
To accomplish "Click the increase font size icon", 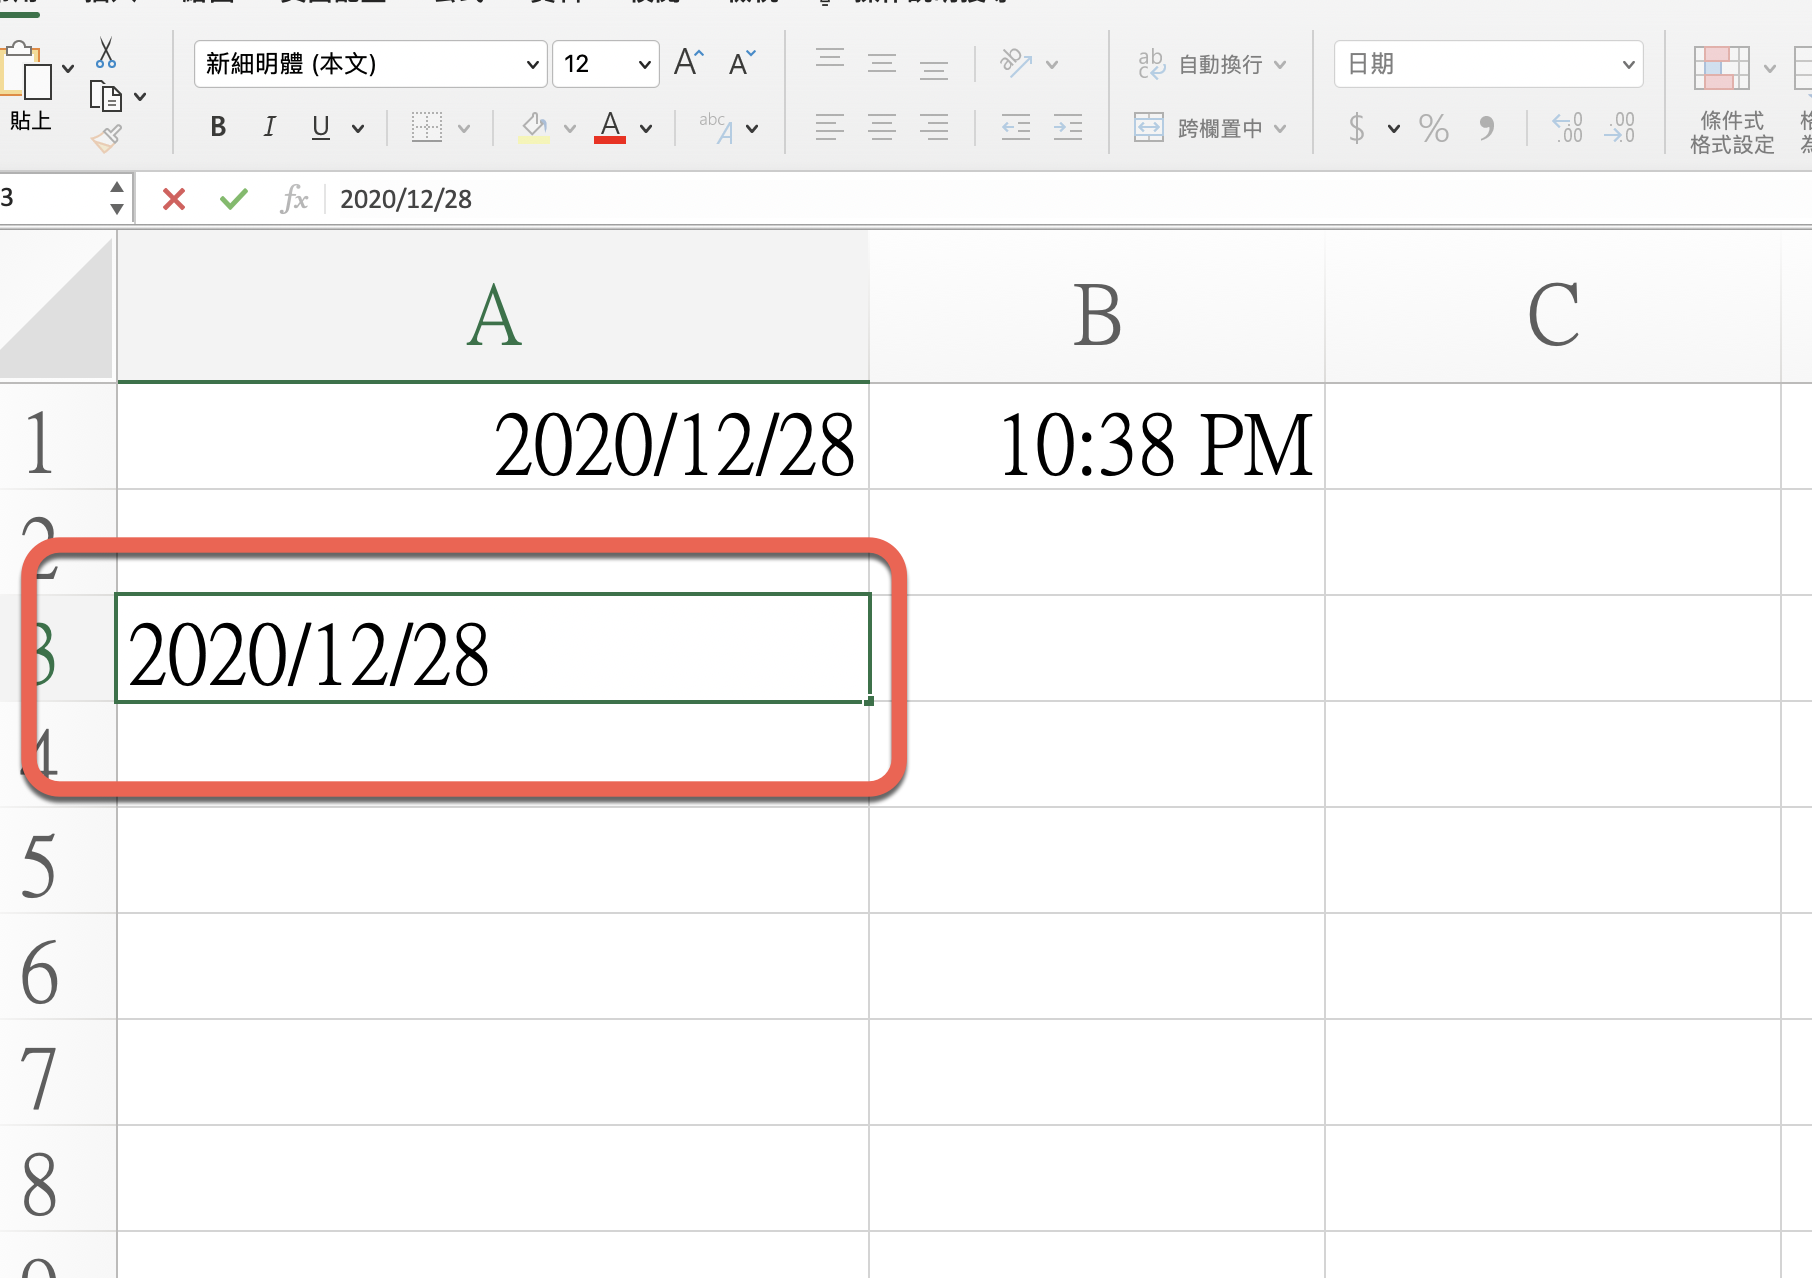I will 689,63.
